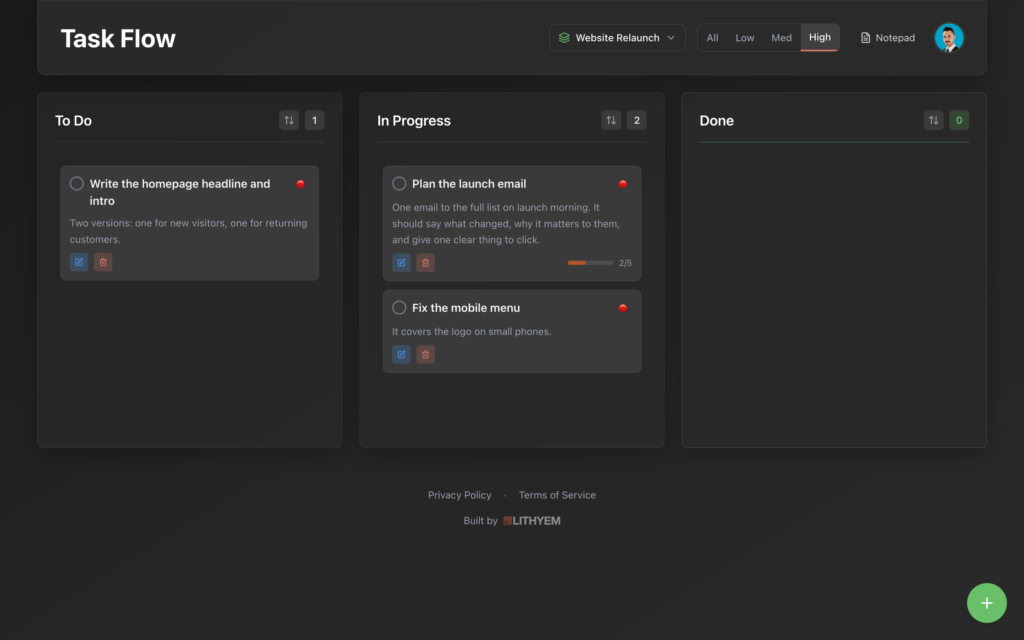The height and width of the screenshot is (640, 1024).
Task: Open the Terms of Service link
Action: click(x=557, y=495)
